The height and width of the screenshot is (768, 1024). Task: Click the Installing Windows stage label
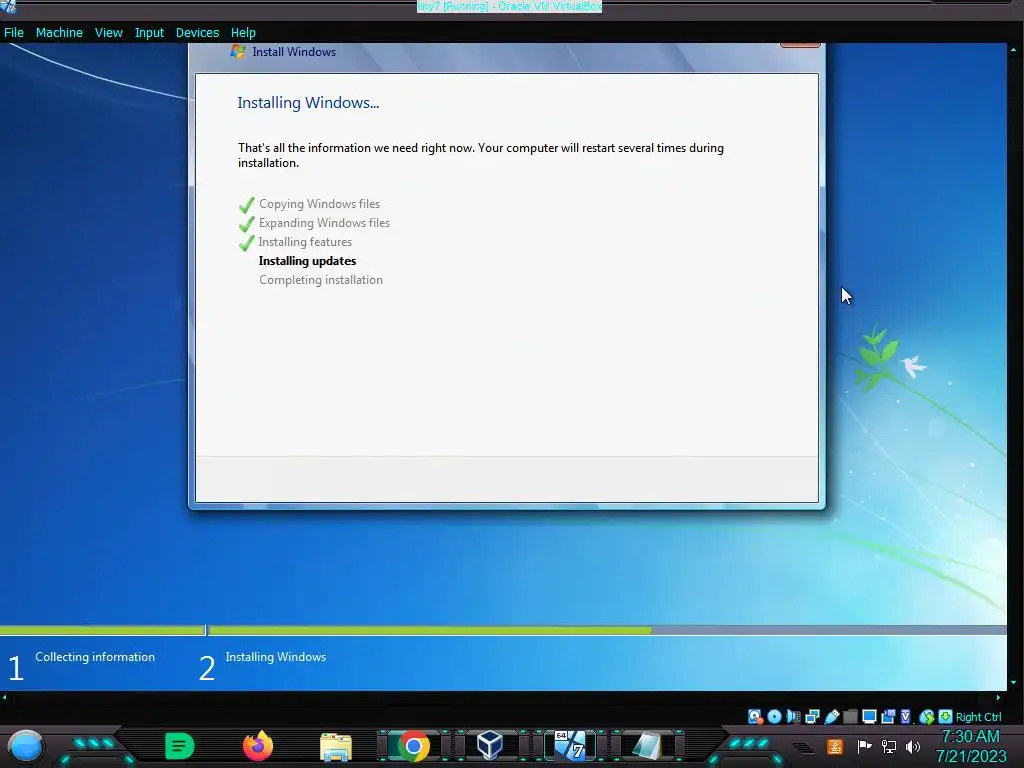(x=276, y=657)
